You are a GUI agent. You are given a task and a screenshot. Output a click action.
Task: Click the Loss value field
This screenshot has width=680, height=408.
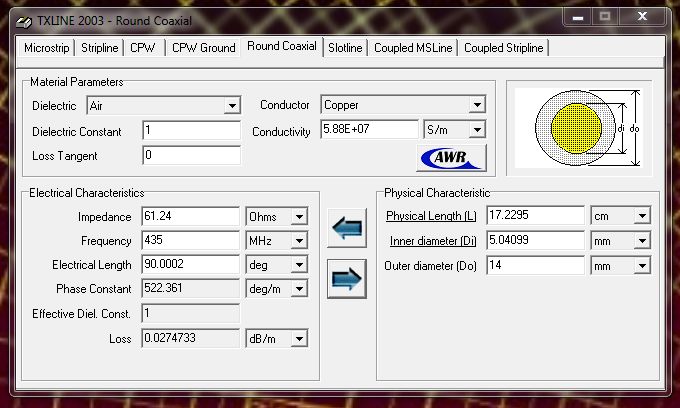point(190,338)
